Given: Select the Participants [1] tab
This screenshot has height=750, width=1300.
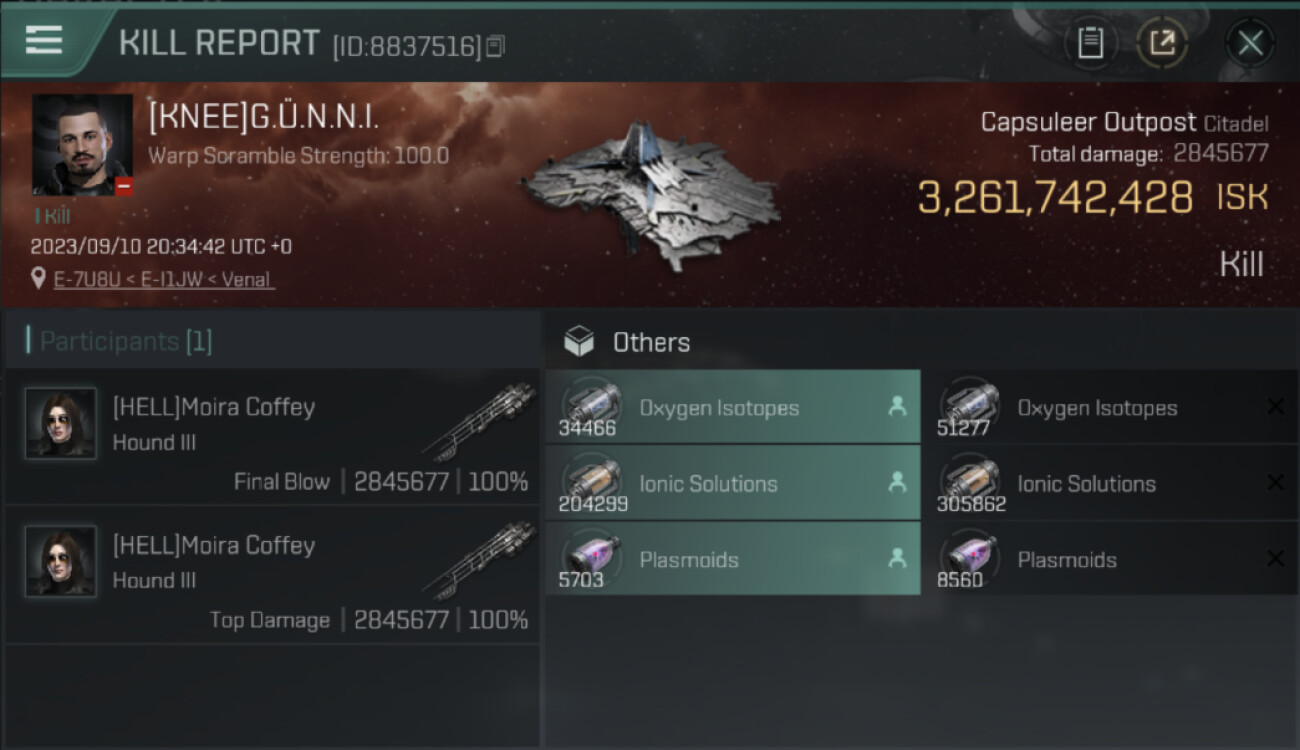Looking at the screenshot, I should (126, 341).
